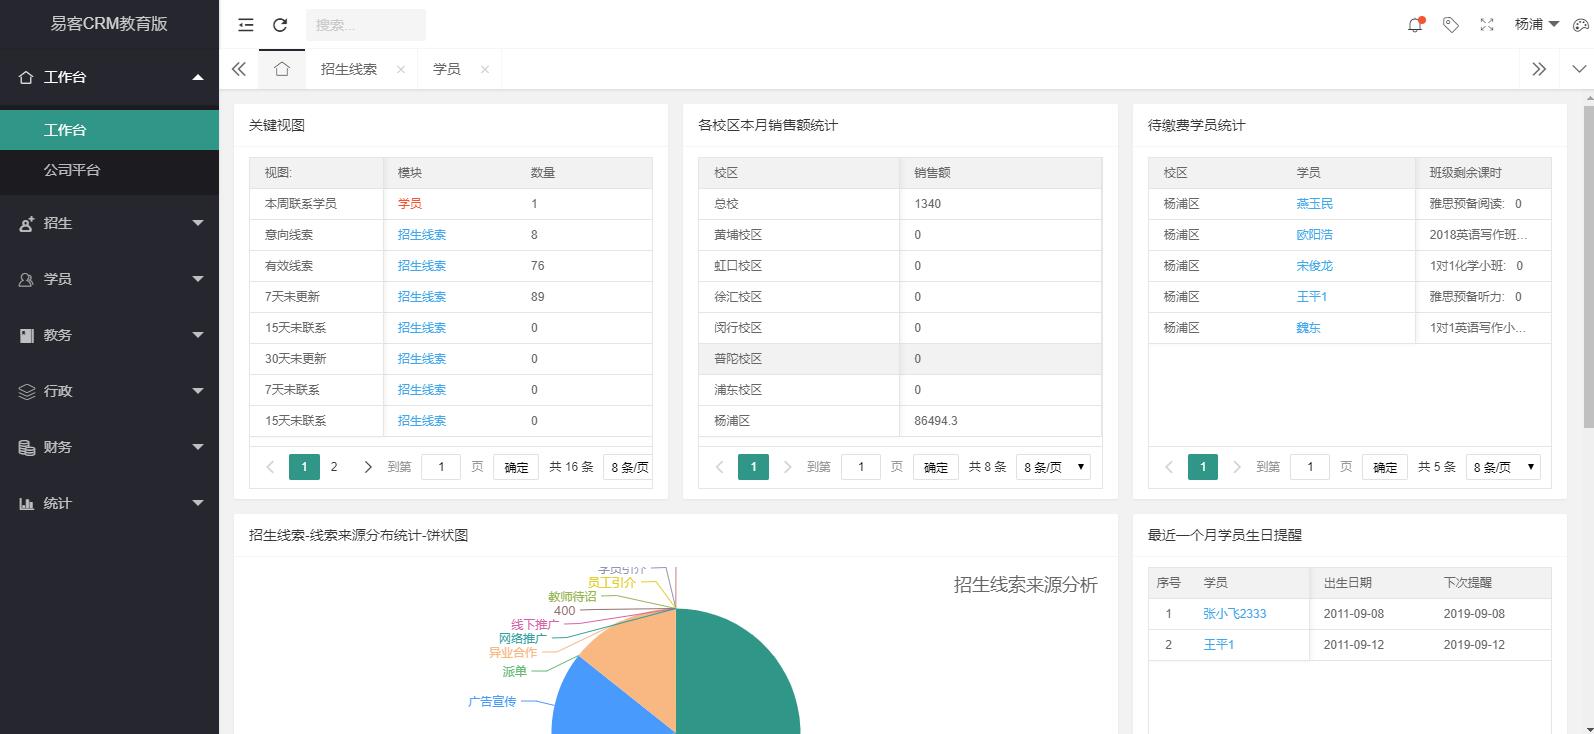The image size is (1594, 734).
Task: Open the theme palette icon
Action: click(1581, 25)
